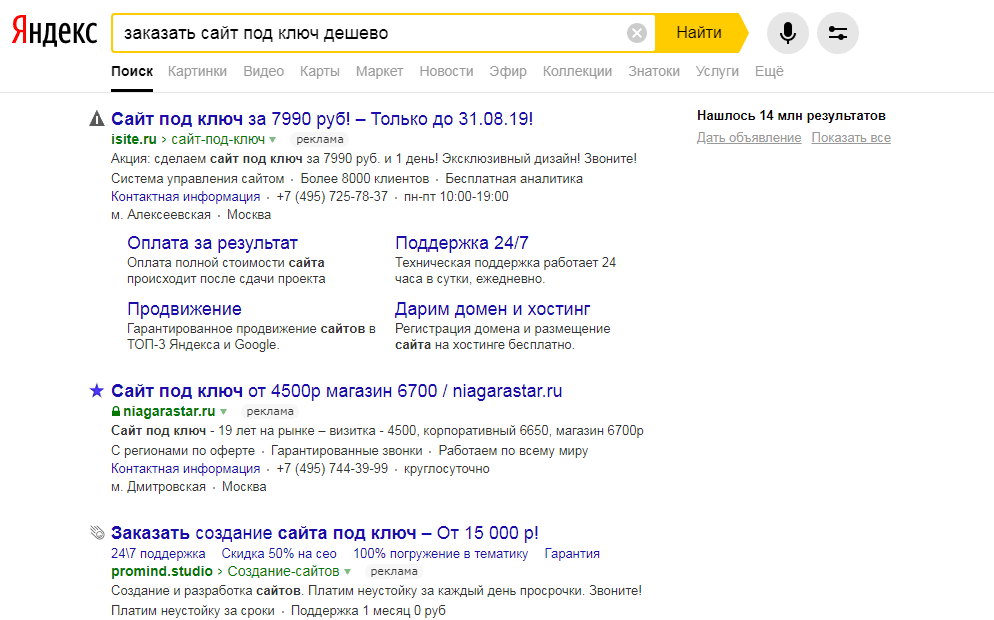Viewport: 994px width, 620px height.
Task: Click green padlock icon next to niagarastar.ru
Action: (115, 411)
